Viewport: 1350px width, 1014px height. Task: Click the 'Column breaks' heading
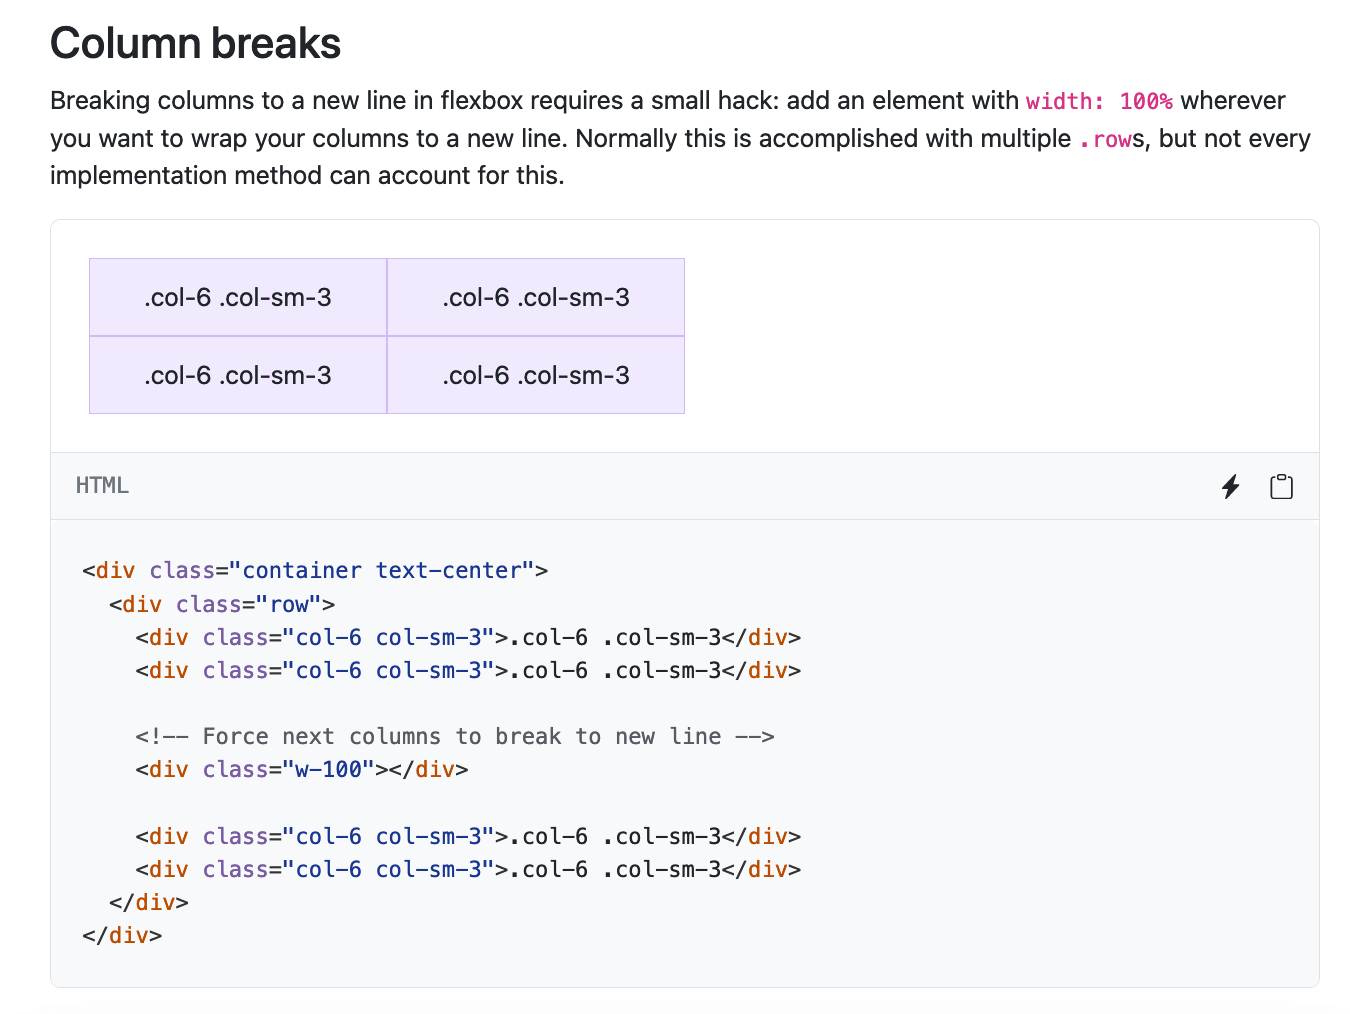click(x=195, y=42)
